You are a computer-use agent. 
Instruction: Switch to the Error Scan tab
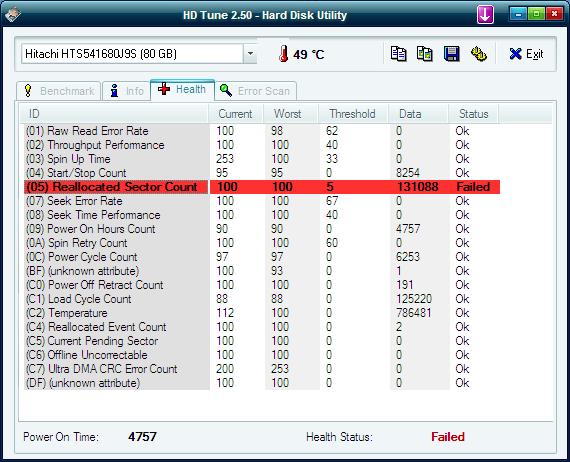pos(256,91)
